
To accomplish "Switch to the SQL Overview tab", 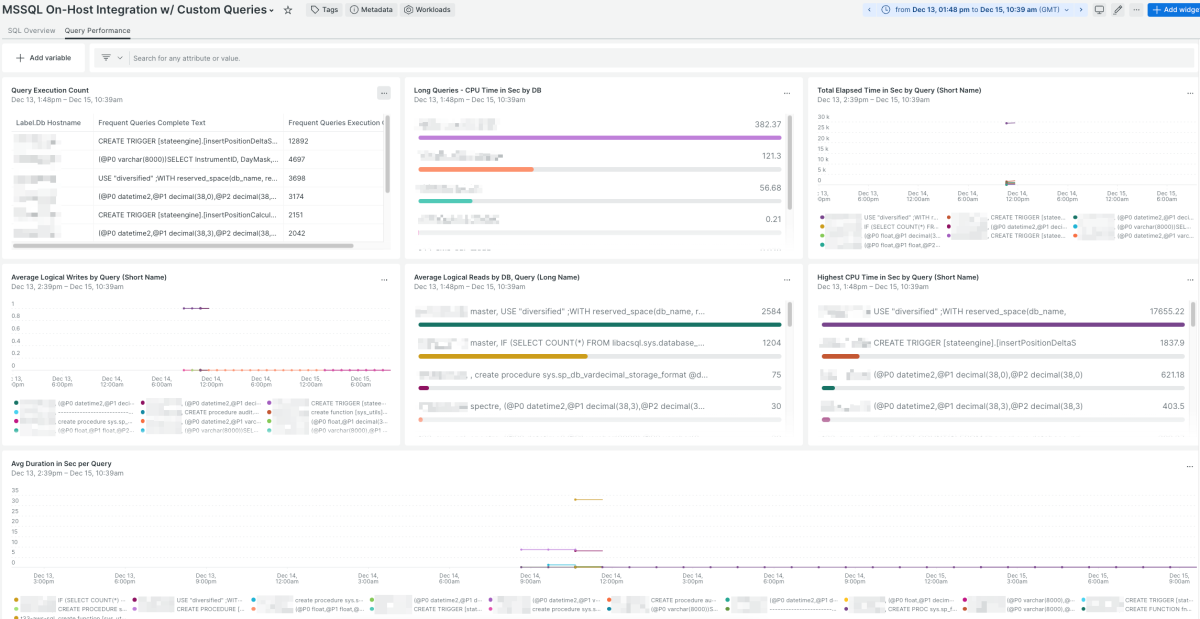I will (32, 31).
